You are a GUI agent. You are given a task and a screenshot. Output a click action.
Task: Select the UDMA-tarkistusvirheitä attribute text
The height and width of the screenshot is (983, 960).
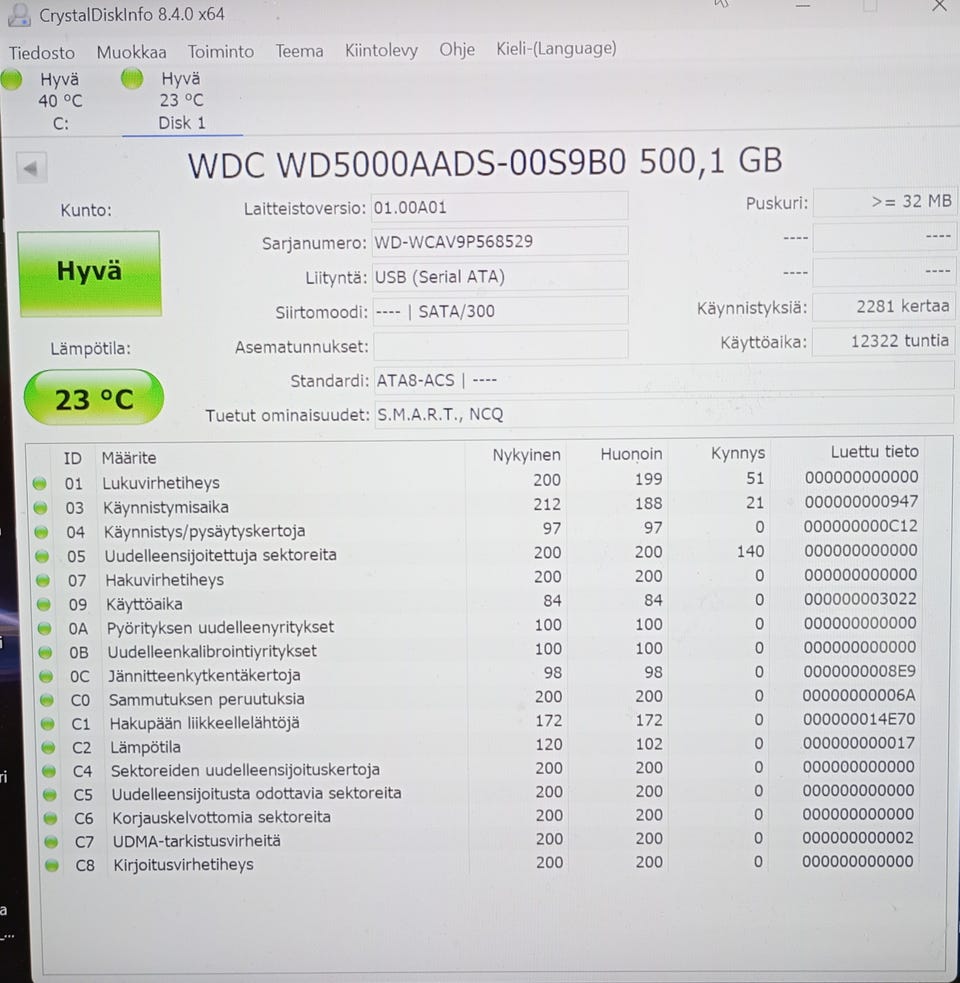[x=196, y=841]
